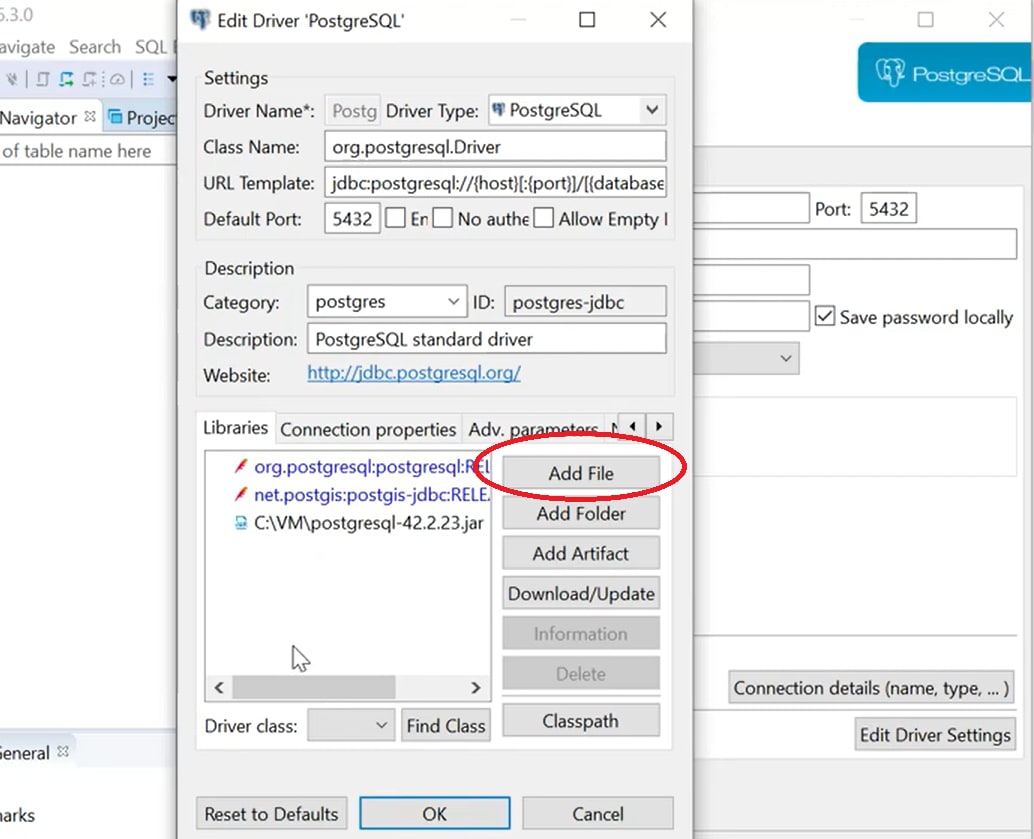Select the Projects tab icon
This screenshot has height=839, width=1034.
pos(117,117)
